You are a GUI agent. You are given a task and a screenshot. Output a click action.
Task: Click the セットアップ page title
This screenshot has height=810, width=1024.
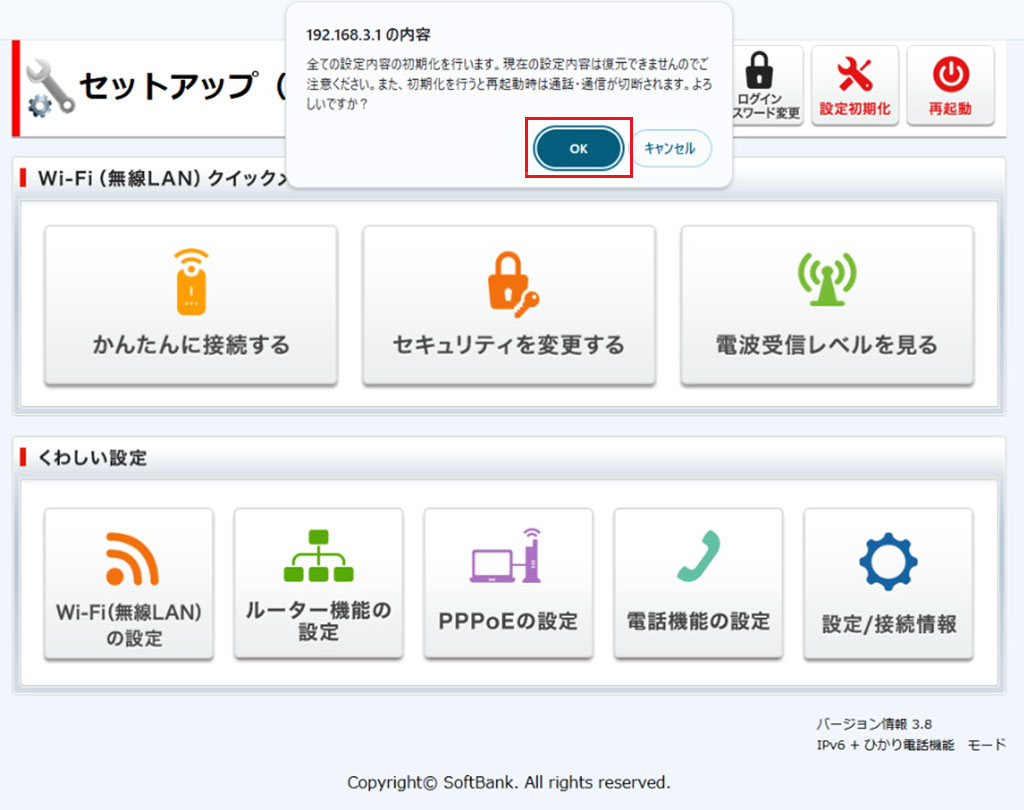pos(170,87)
